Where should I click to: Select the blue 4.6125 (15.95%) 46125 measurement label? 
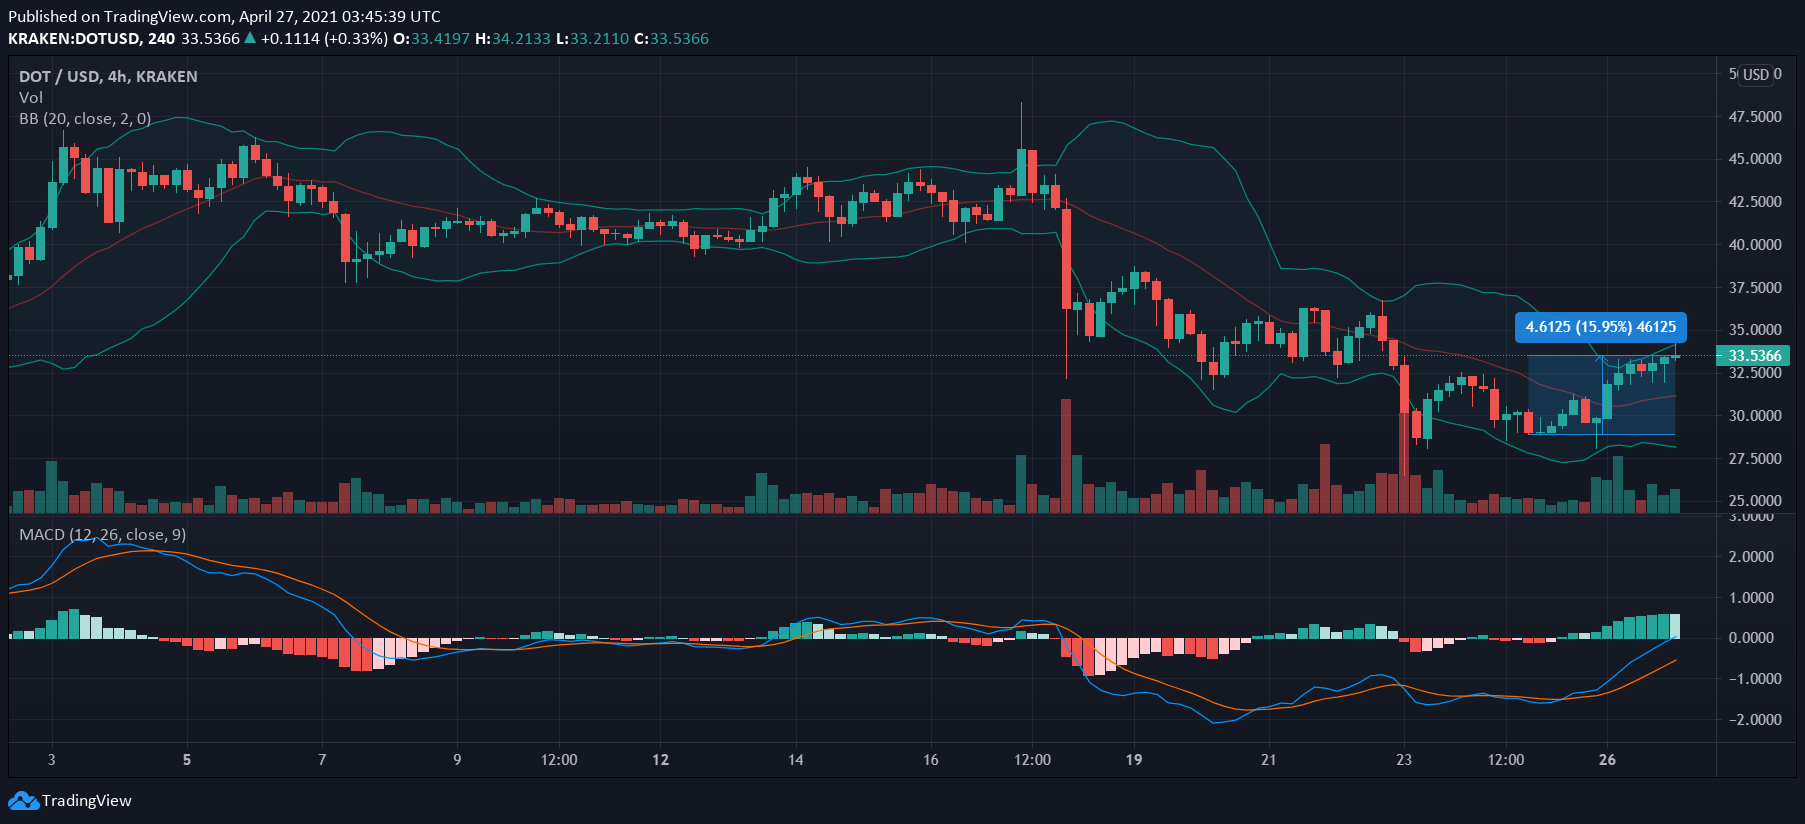1601,327
